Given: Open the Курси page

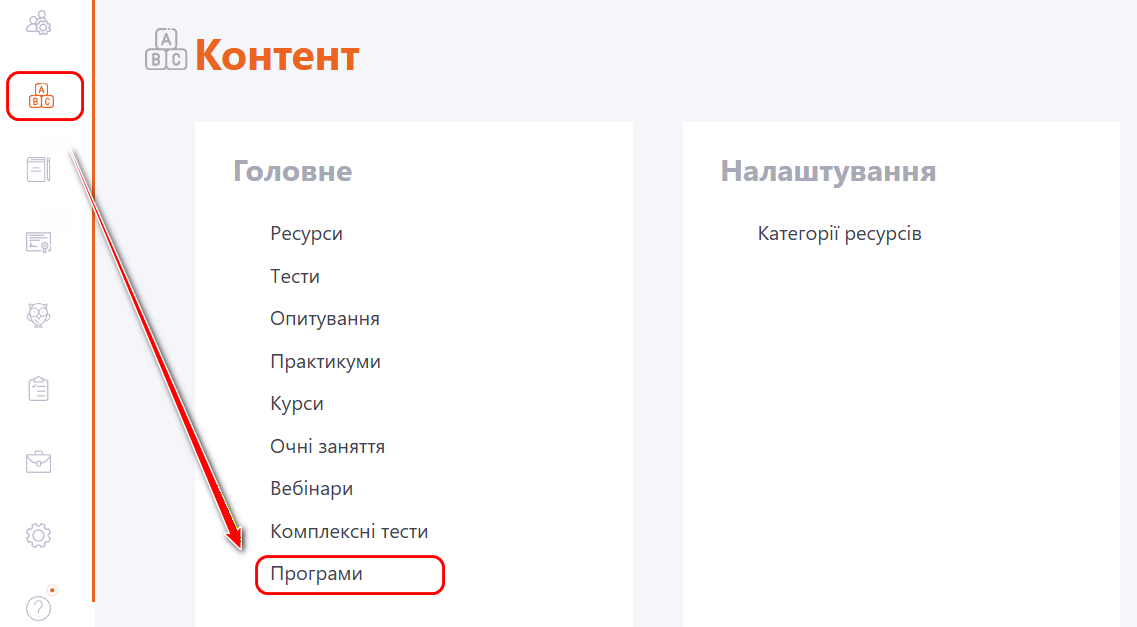Looking at the screenshot, I should pos(297,404).
